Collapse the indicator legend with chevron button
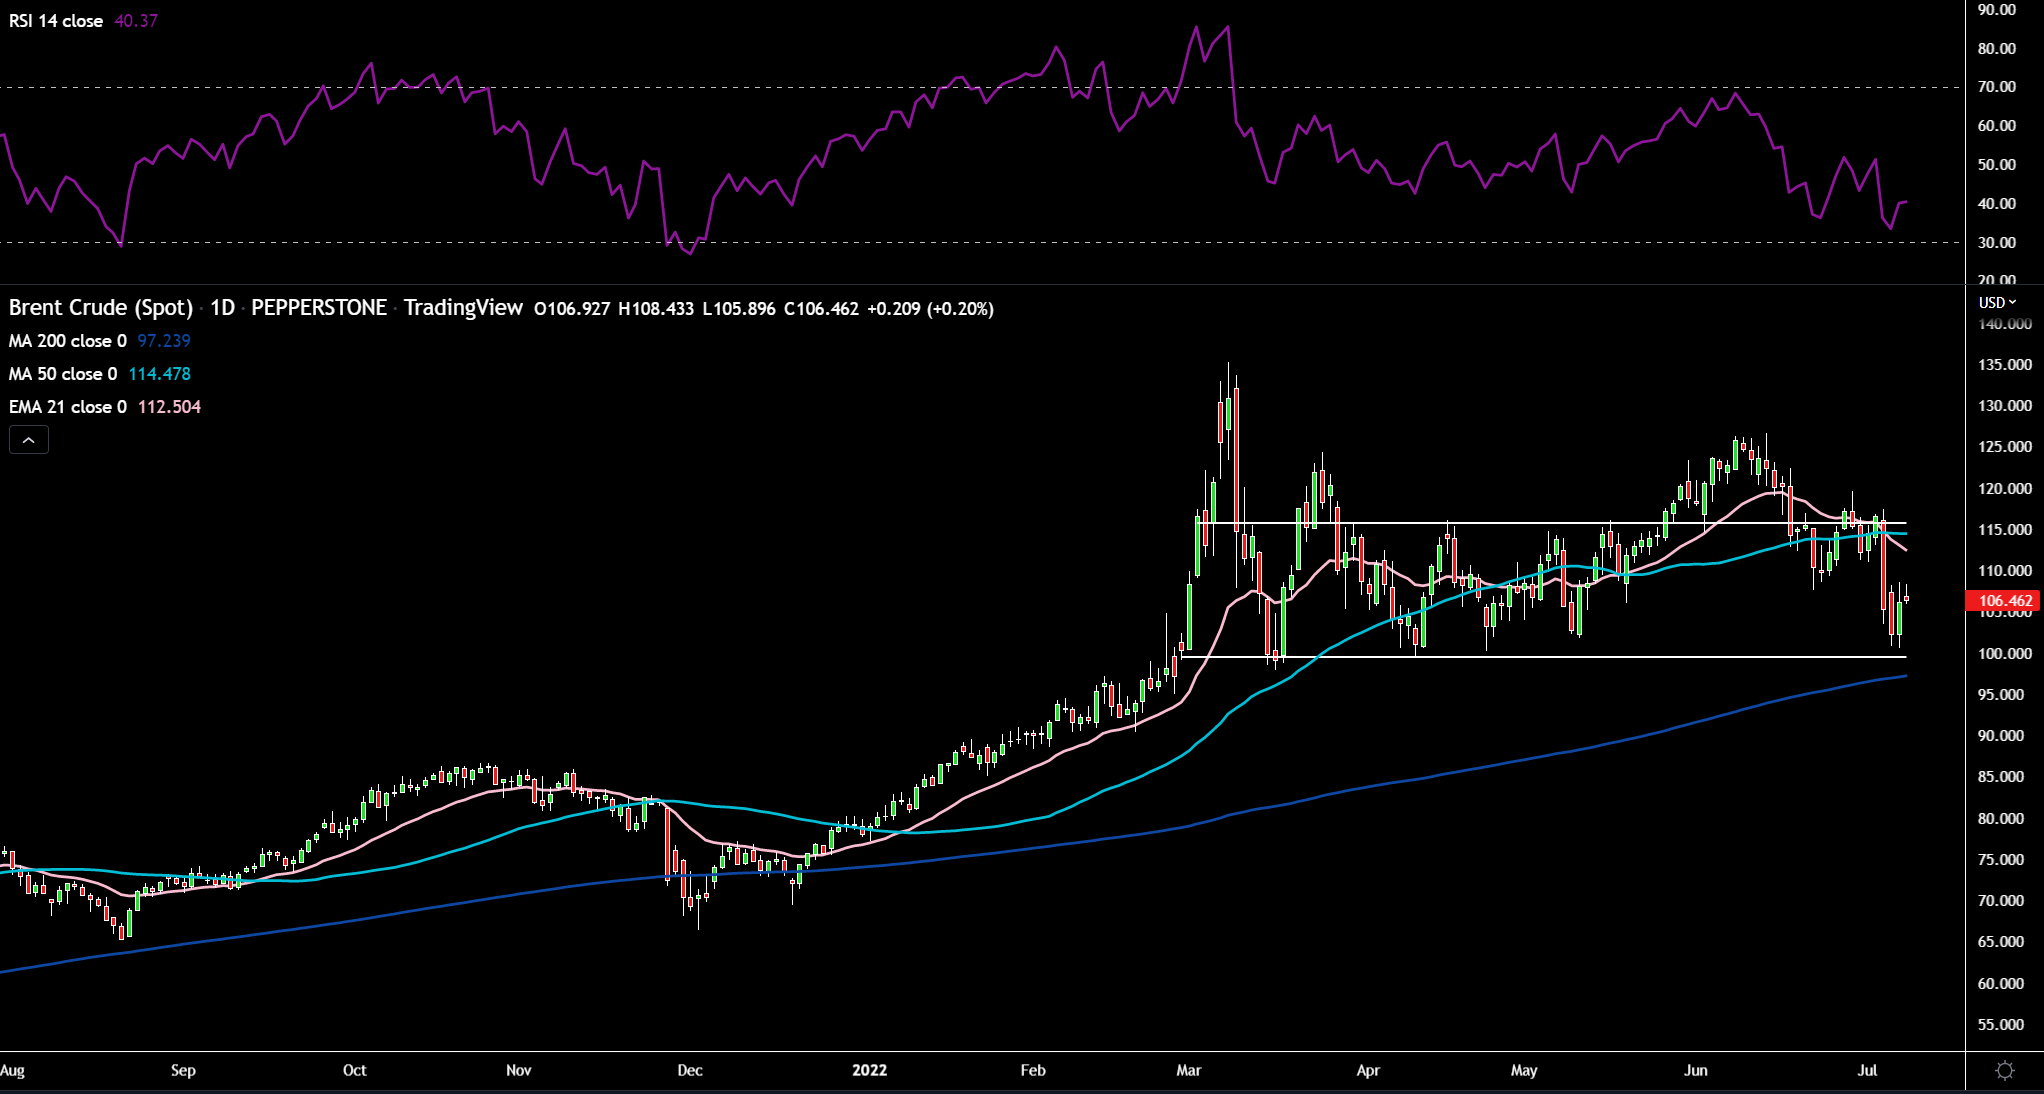 coord(29,440)
